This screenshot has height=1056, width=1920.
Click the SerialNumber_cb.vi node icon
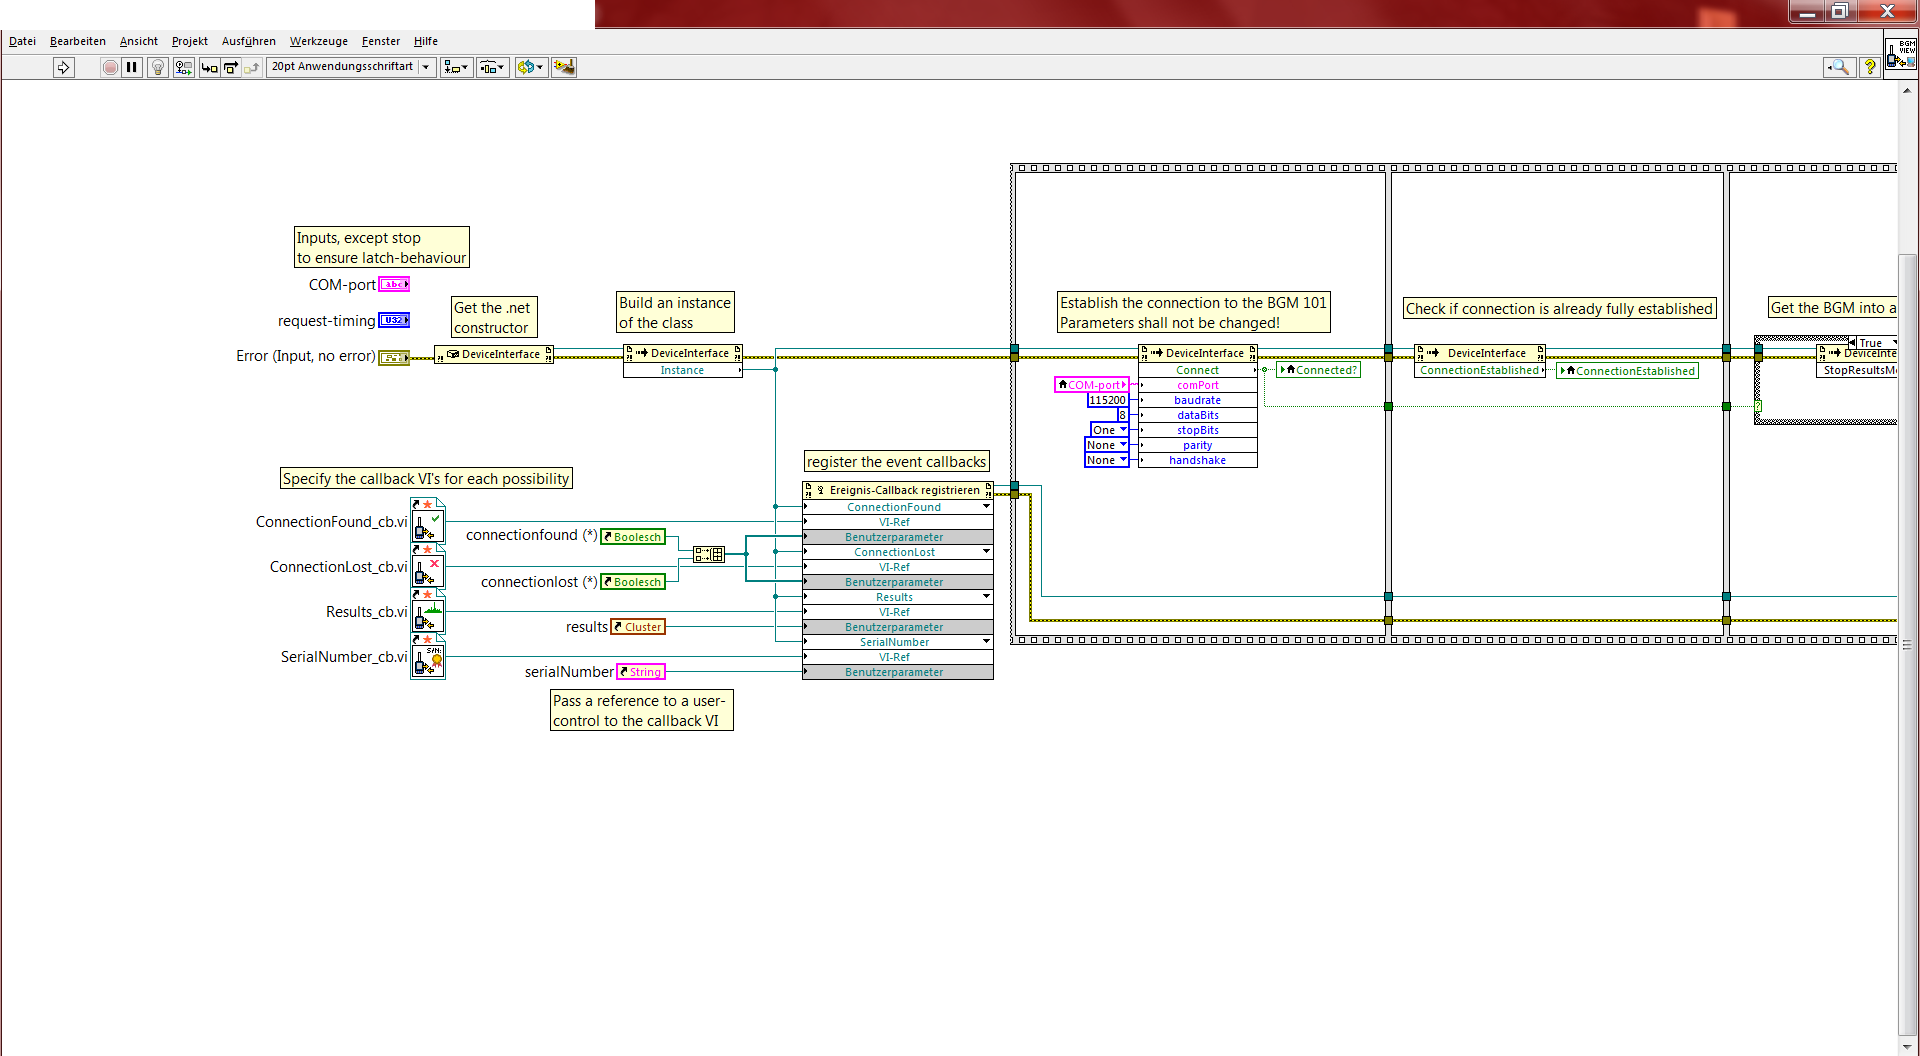(x=428, y=657)
